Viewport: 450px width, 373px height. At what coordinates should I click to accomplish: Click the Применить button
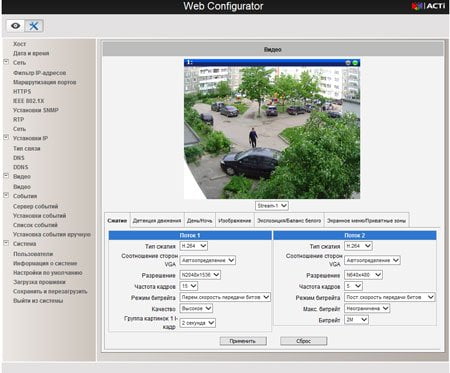(x=243, y=341)
